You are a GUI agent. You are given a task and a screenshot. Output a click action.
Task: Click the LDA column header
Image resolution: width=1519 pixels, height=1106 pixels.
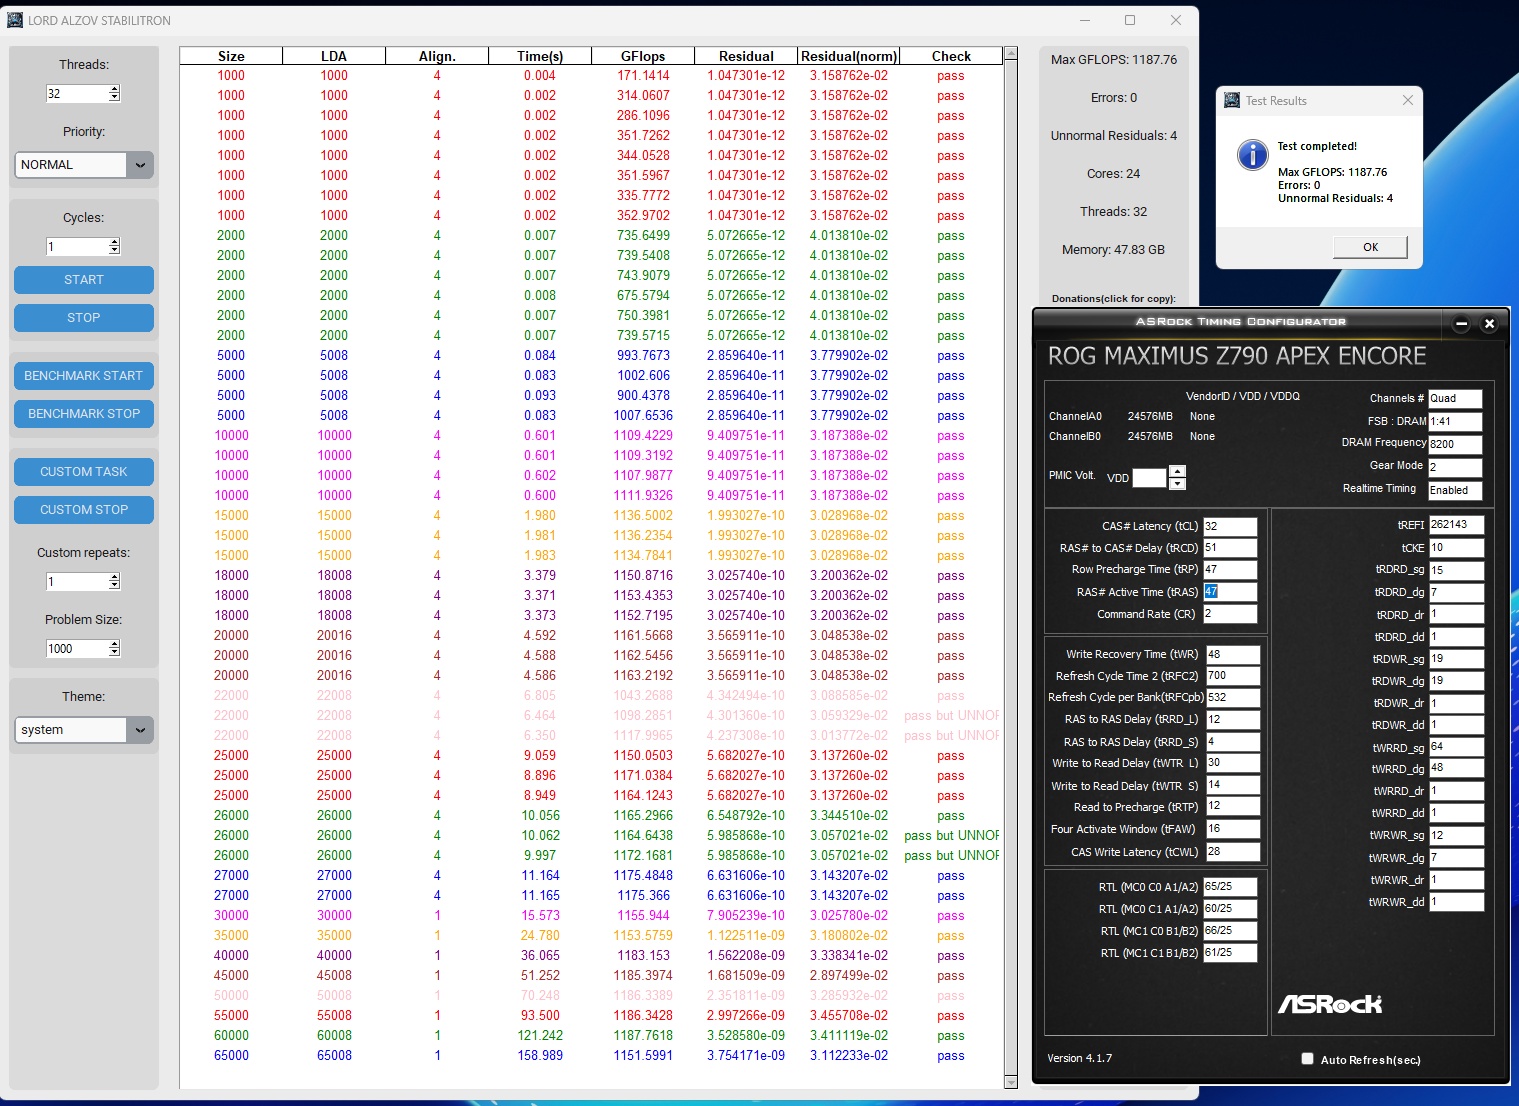point(334,56)
